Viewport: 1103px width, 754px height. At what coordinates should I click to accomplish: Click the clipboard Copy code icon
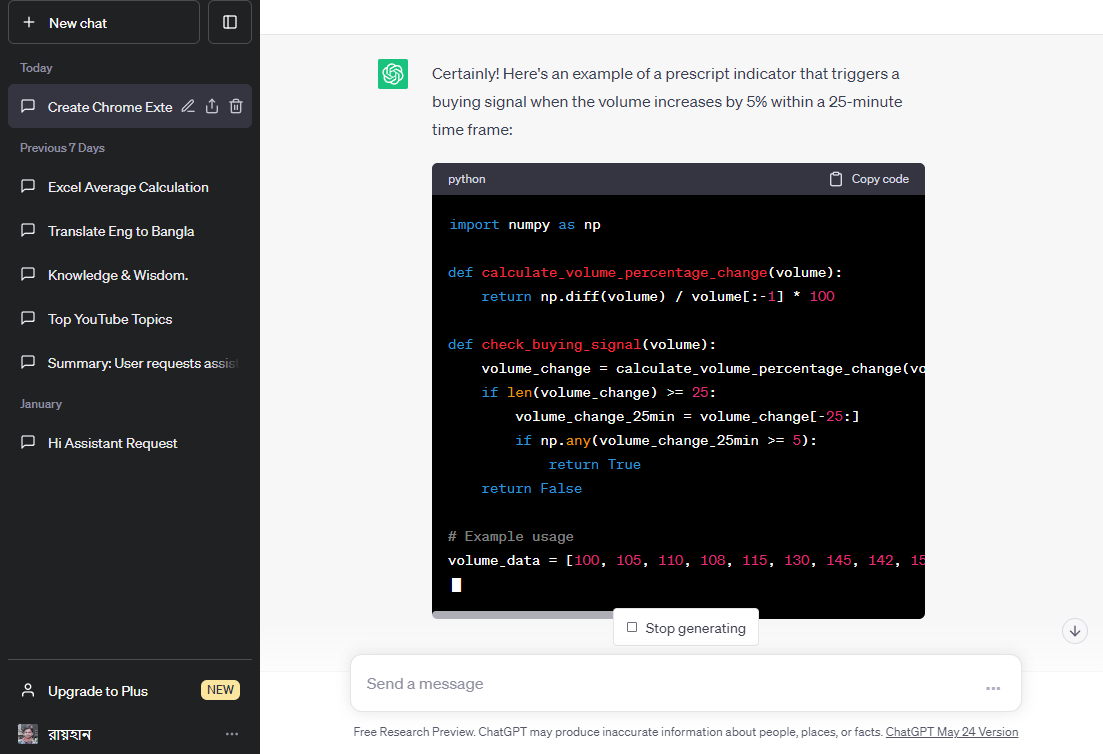(x=836, y=179)
